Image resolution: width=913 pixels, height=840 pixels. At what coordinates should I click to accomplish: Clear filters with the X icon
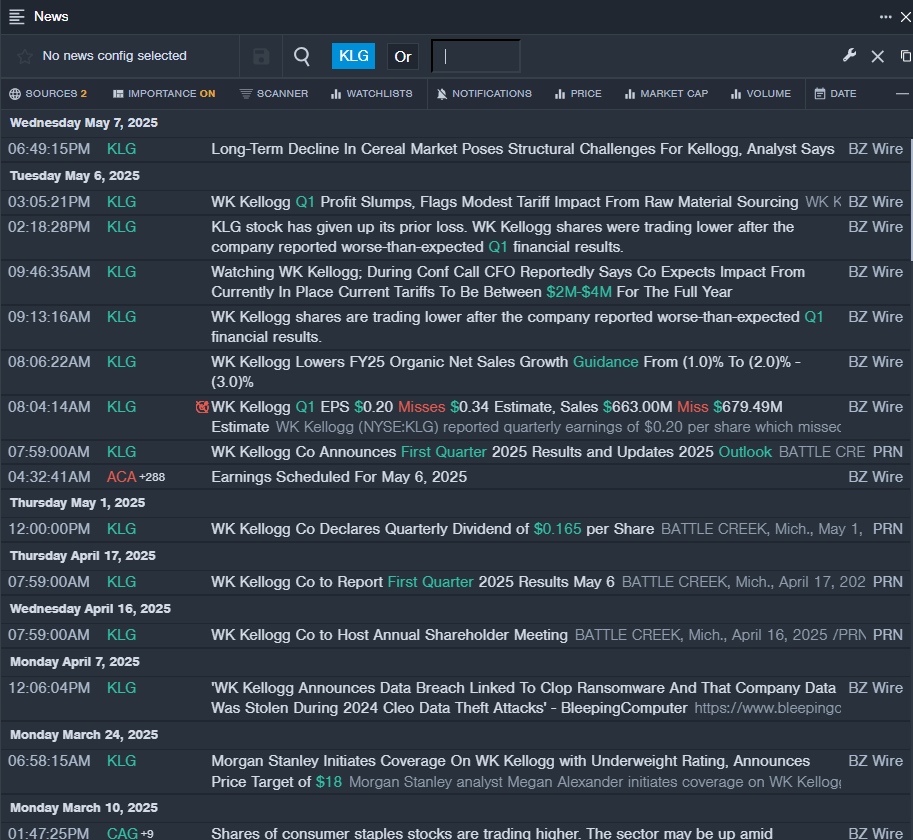(x=877, y=56)
